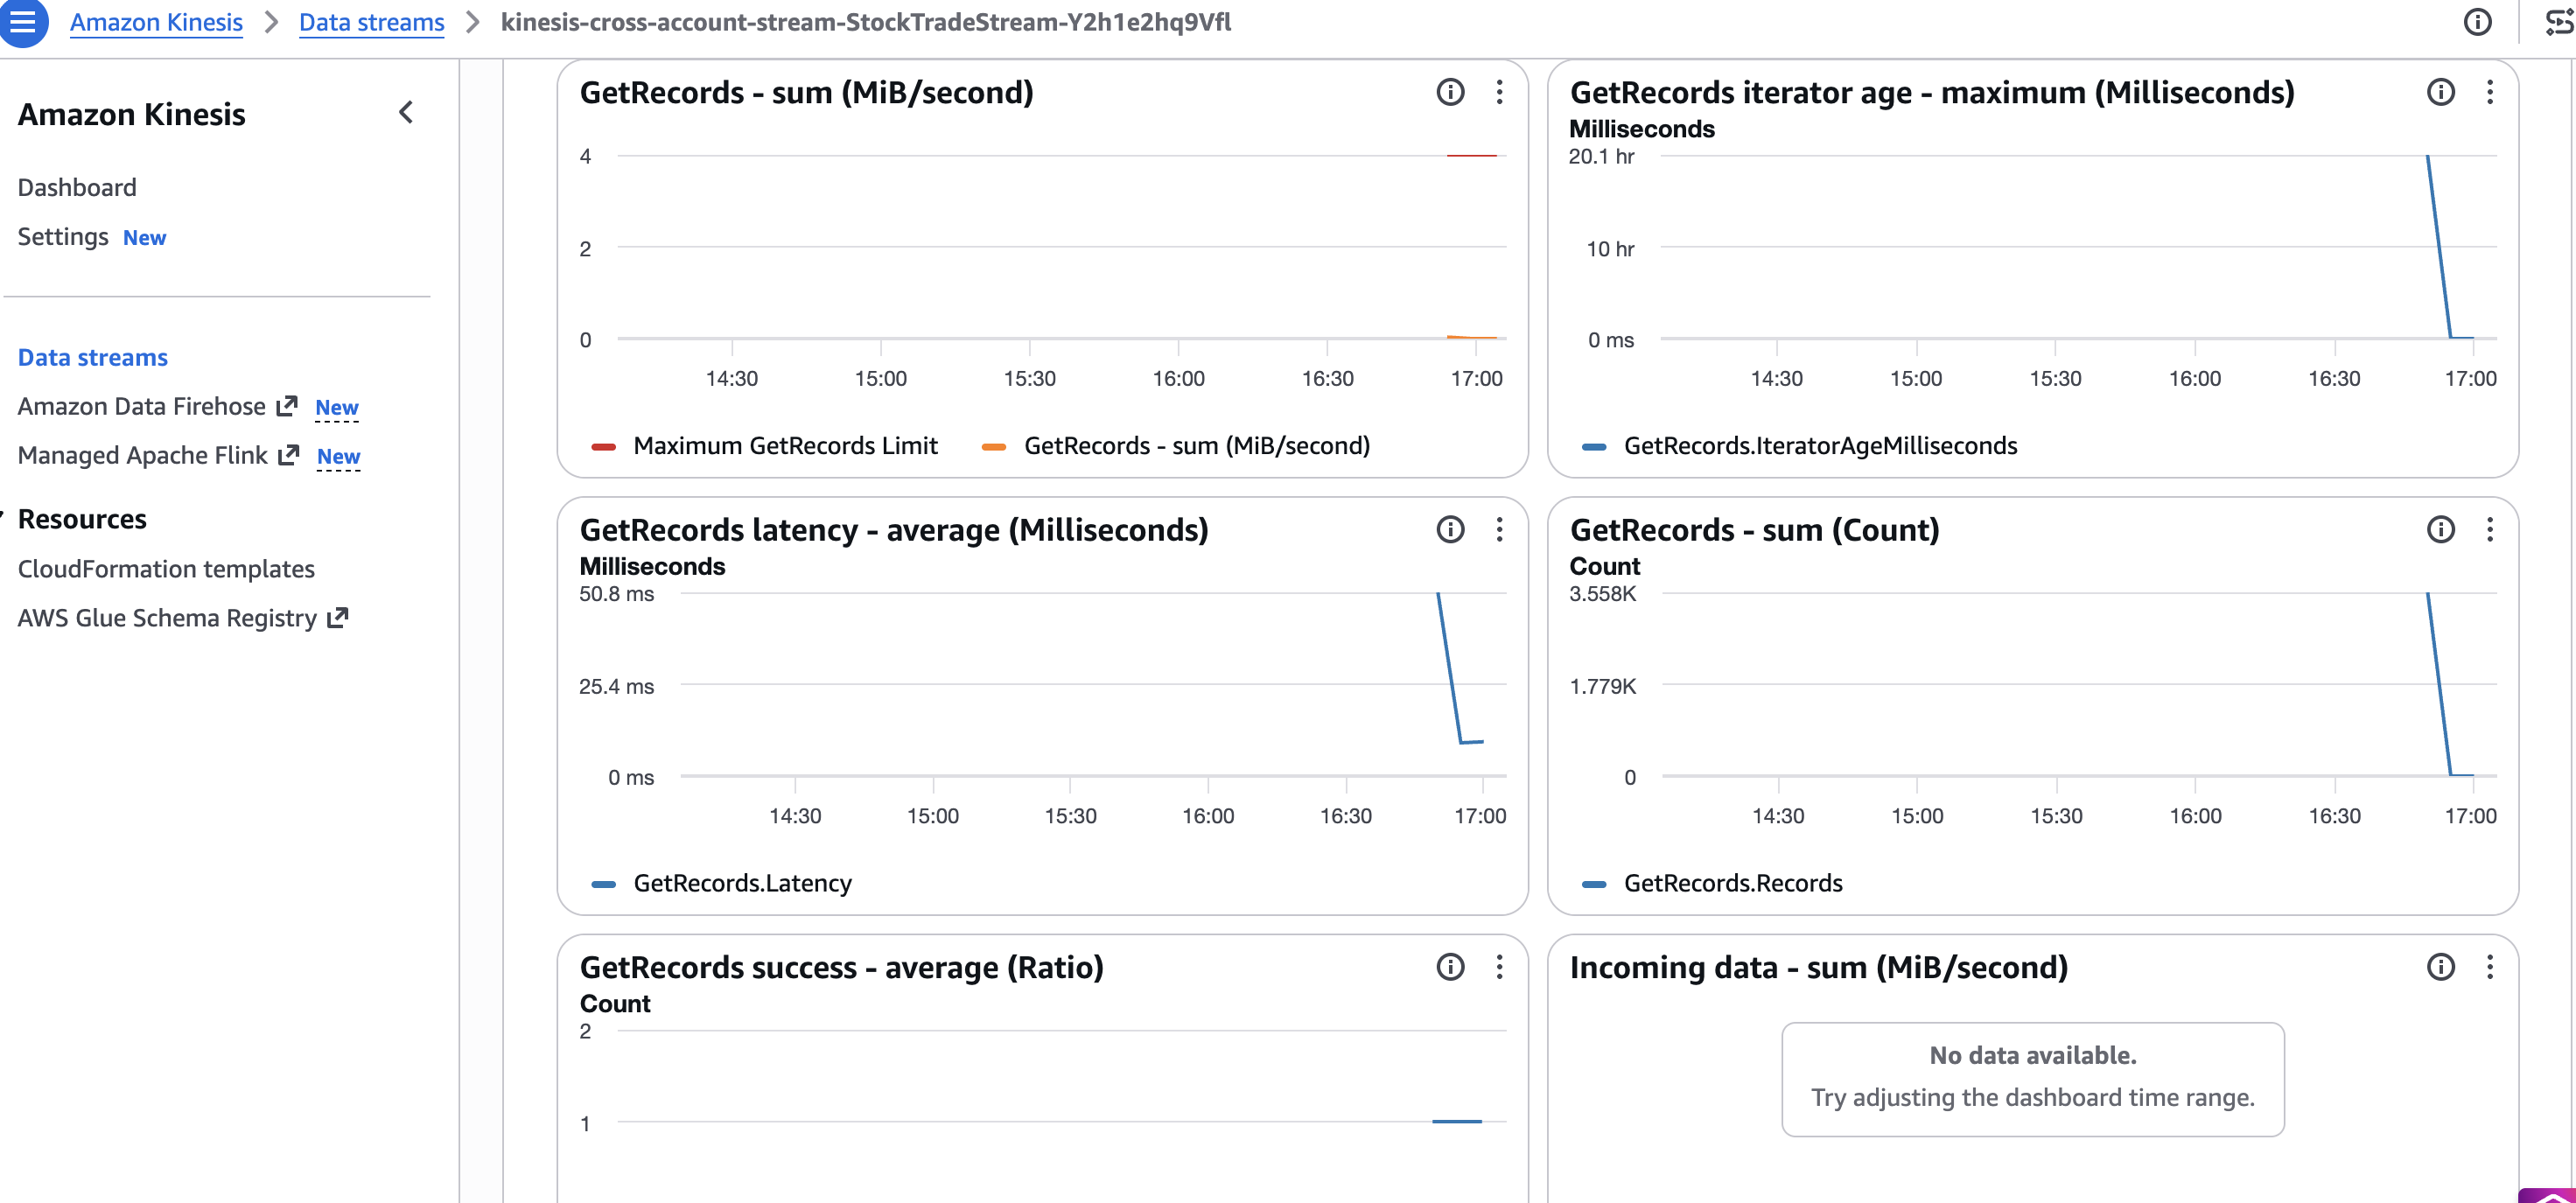
Task: Open Managed Apache Flink external link
Action: (x=158, y=455)
